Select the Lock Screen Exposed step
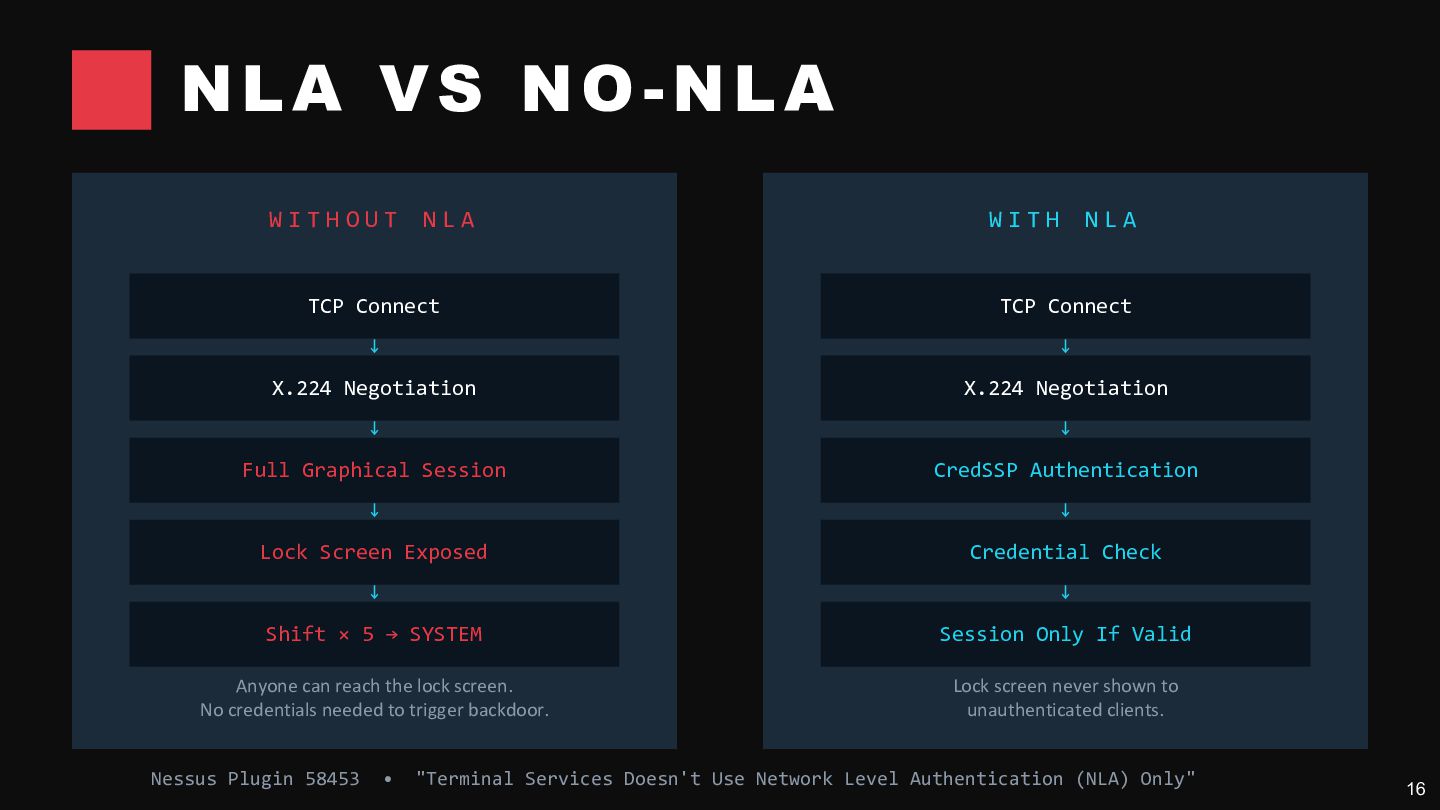Viewport: 1440px width, 810px height. [x=374, y=552]
